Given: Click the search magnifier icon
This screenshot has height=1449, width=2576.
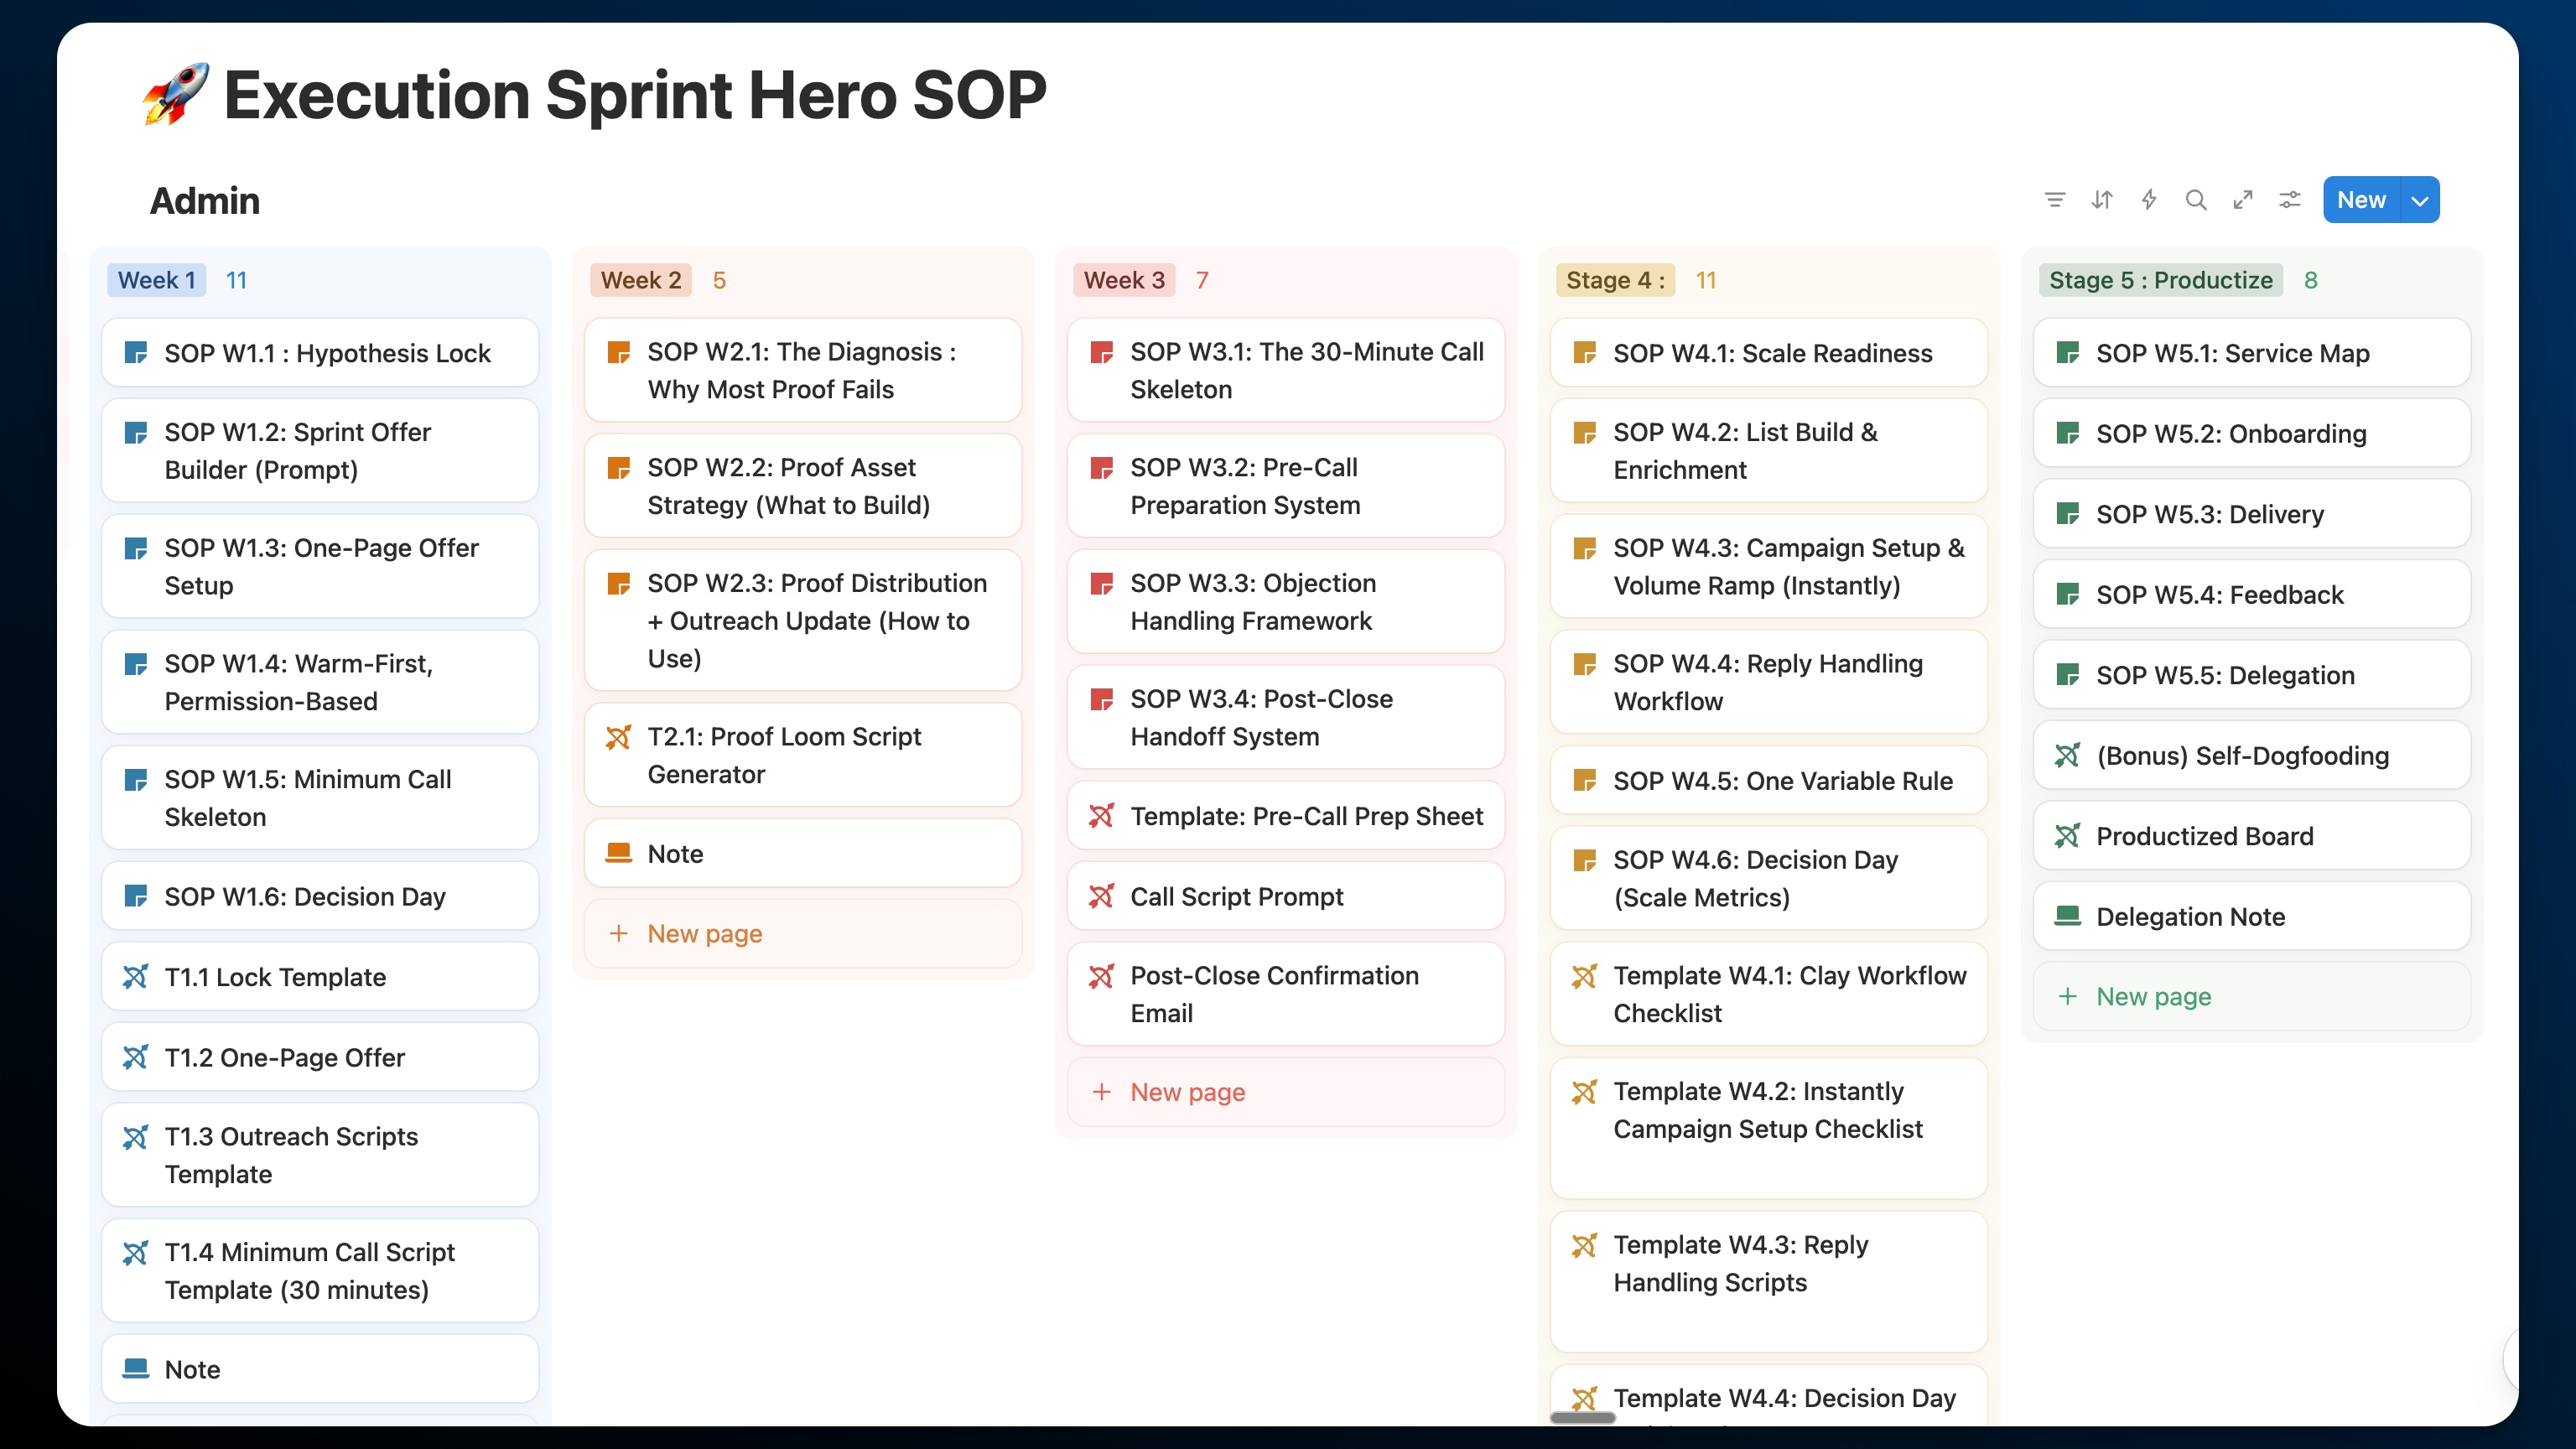Looking at the screenshot, I should click(x=2195, y=200).
